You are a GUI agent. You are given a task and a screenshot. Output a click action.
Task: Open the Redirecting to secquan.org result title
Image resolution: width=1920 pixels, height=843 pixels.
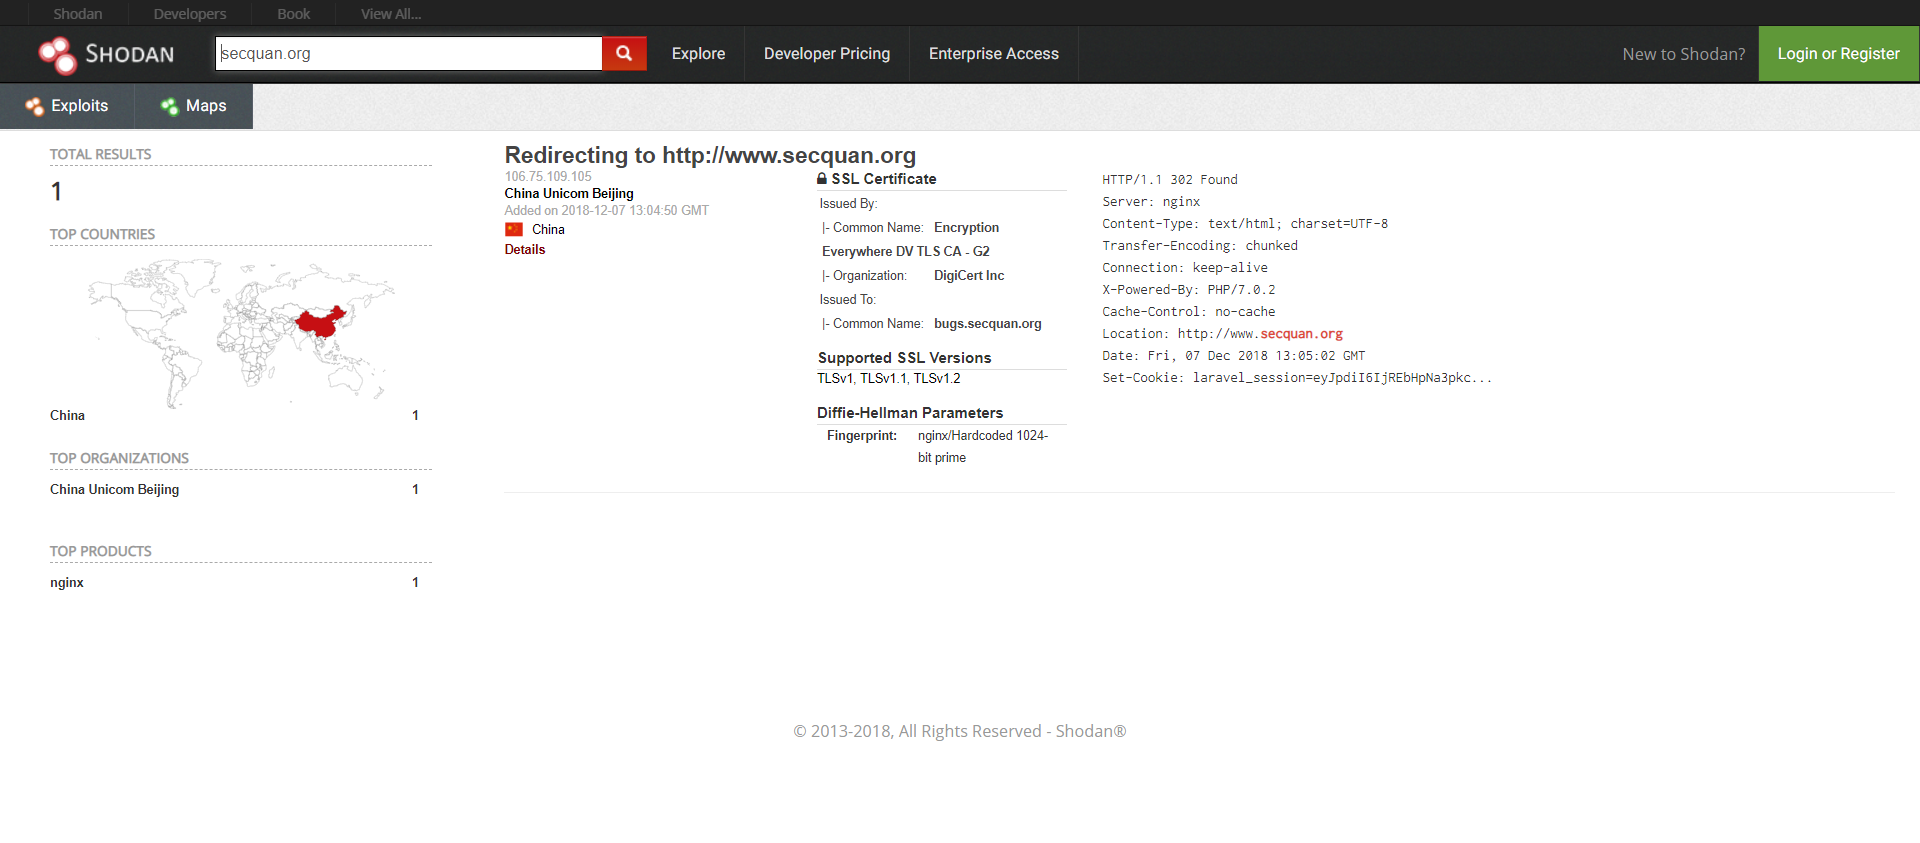click(710, 155)
